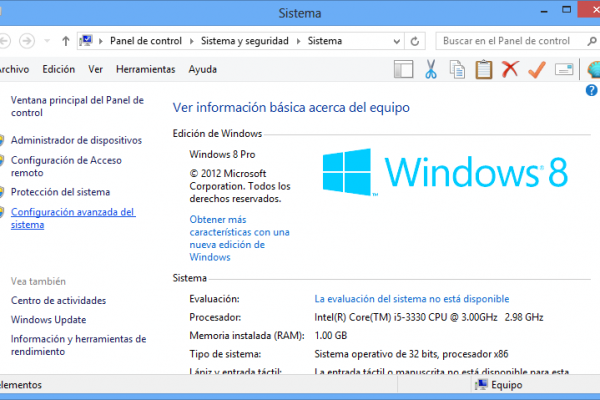Click the Cut scissors icon
Image resolution: width=600 pixels, height=400 pixels.
point(430,69)
